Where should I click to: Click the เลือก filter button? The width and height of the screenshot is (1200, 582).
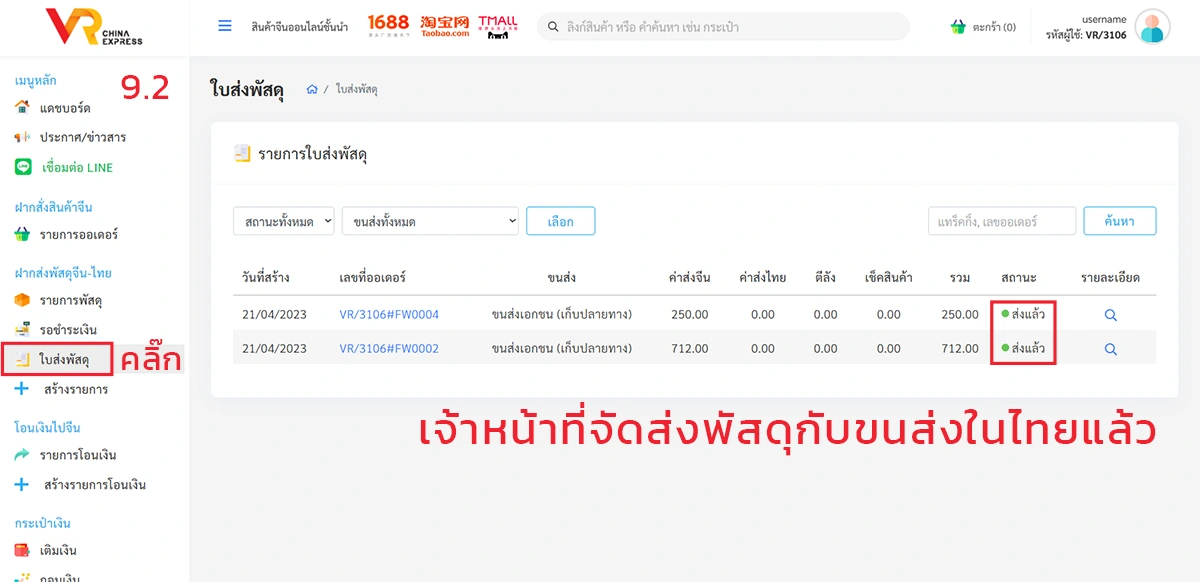(561, 221)
